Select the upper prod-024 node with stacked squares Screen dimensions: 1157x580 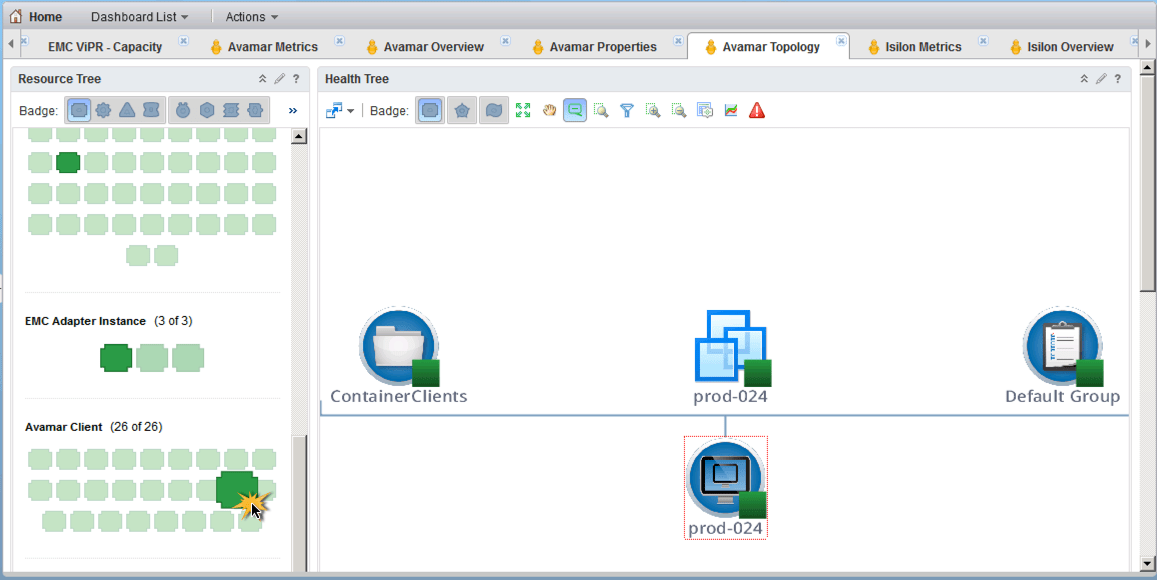(731, 357)
